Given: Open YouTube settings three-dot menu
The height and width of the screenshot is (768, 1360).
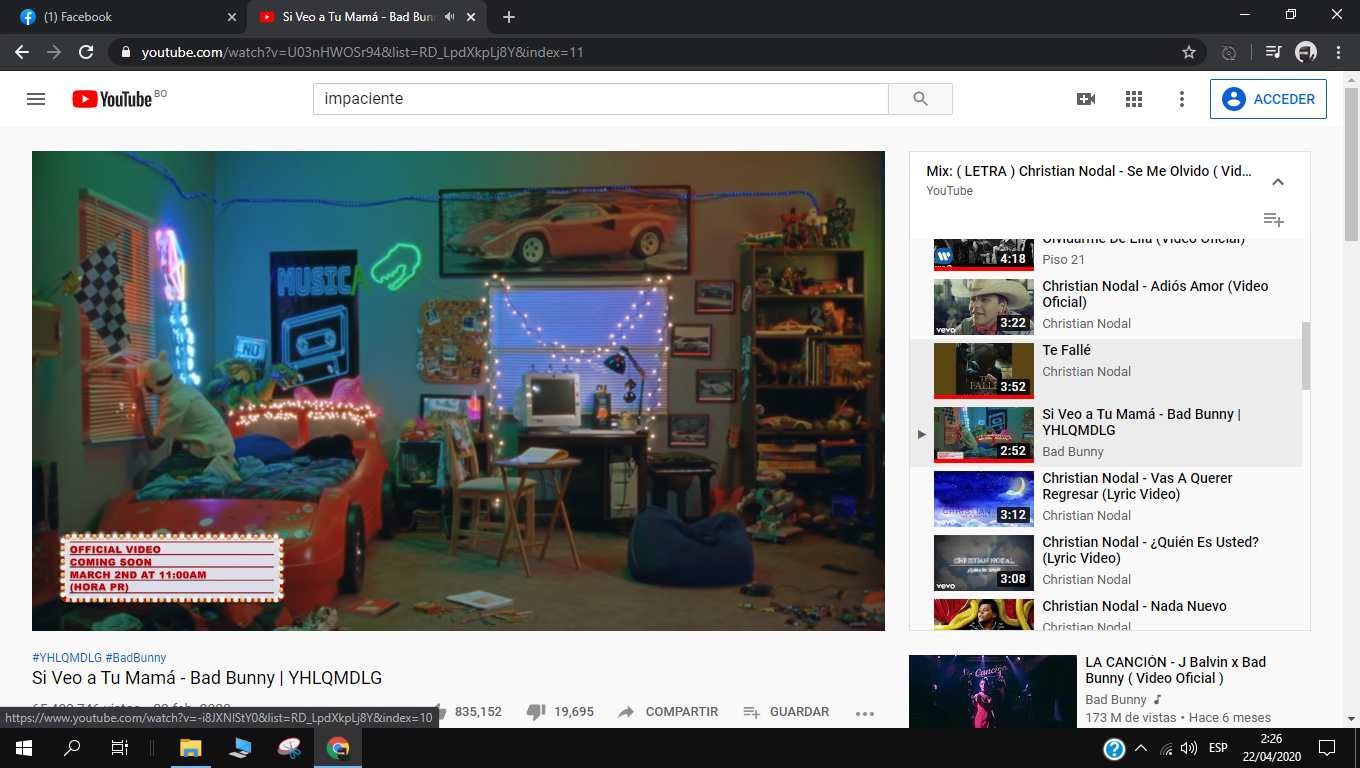Looking at the screenshot, I should (x=1182, y=99).
